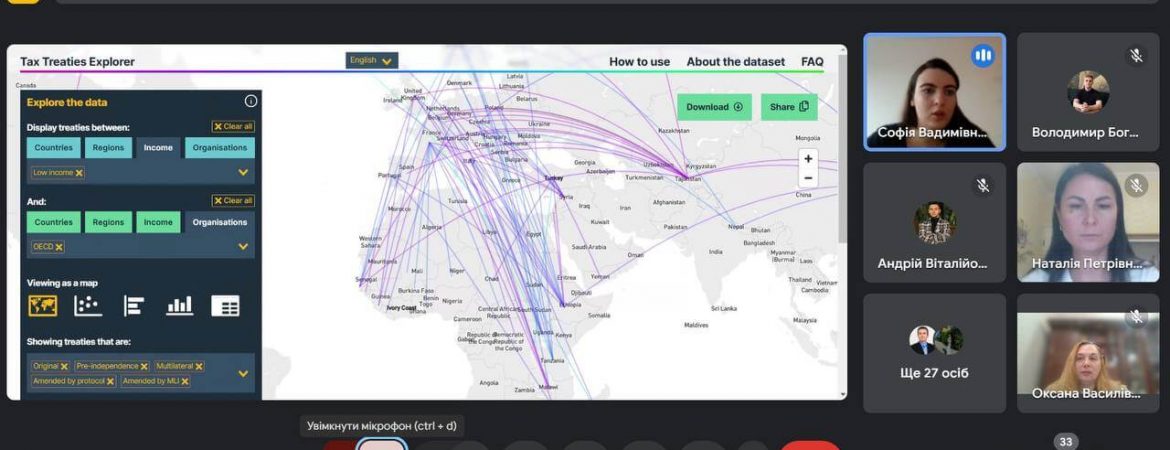Viewport: 1170px width, 450px height.
Task: Click the Ethiopia label on map
Action: [x=571, y=304]
